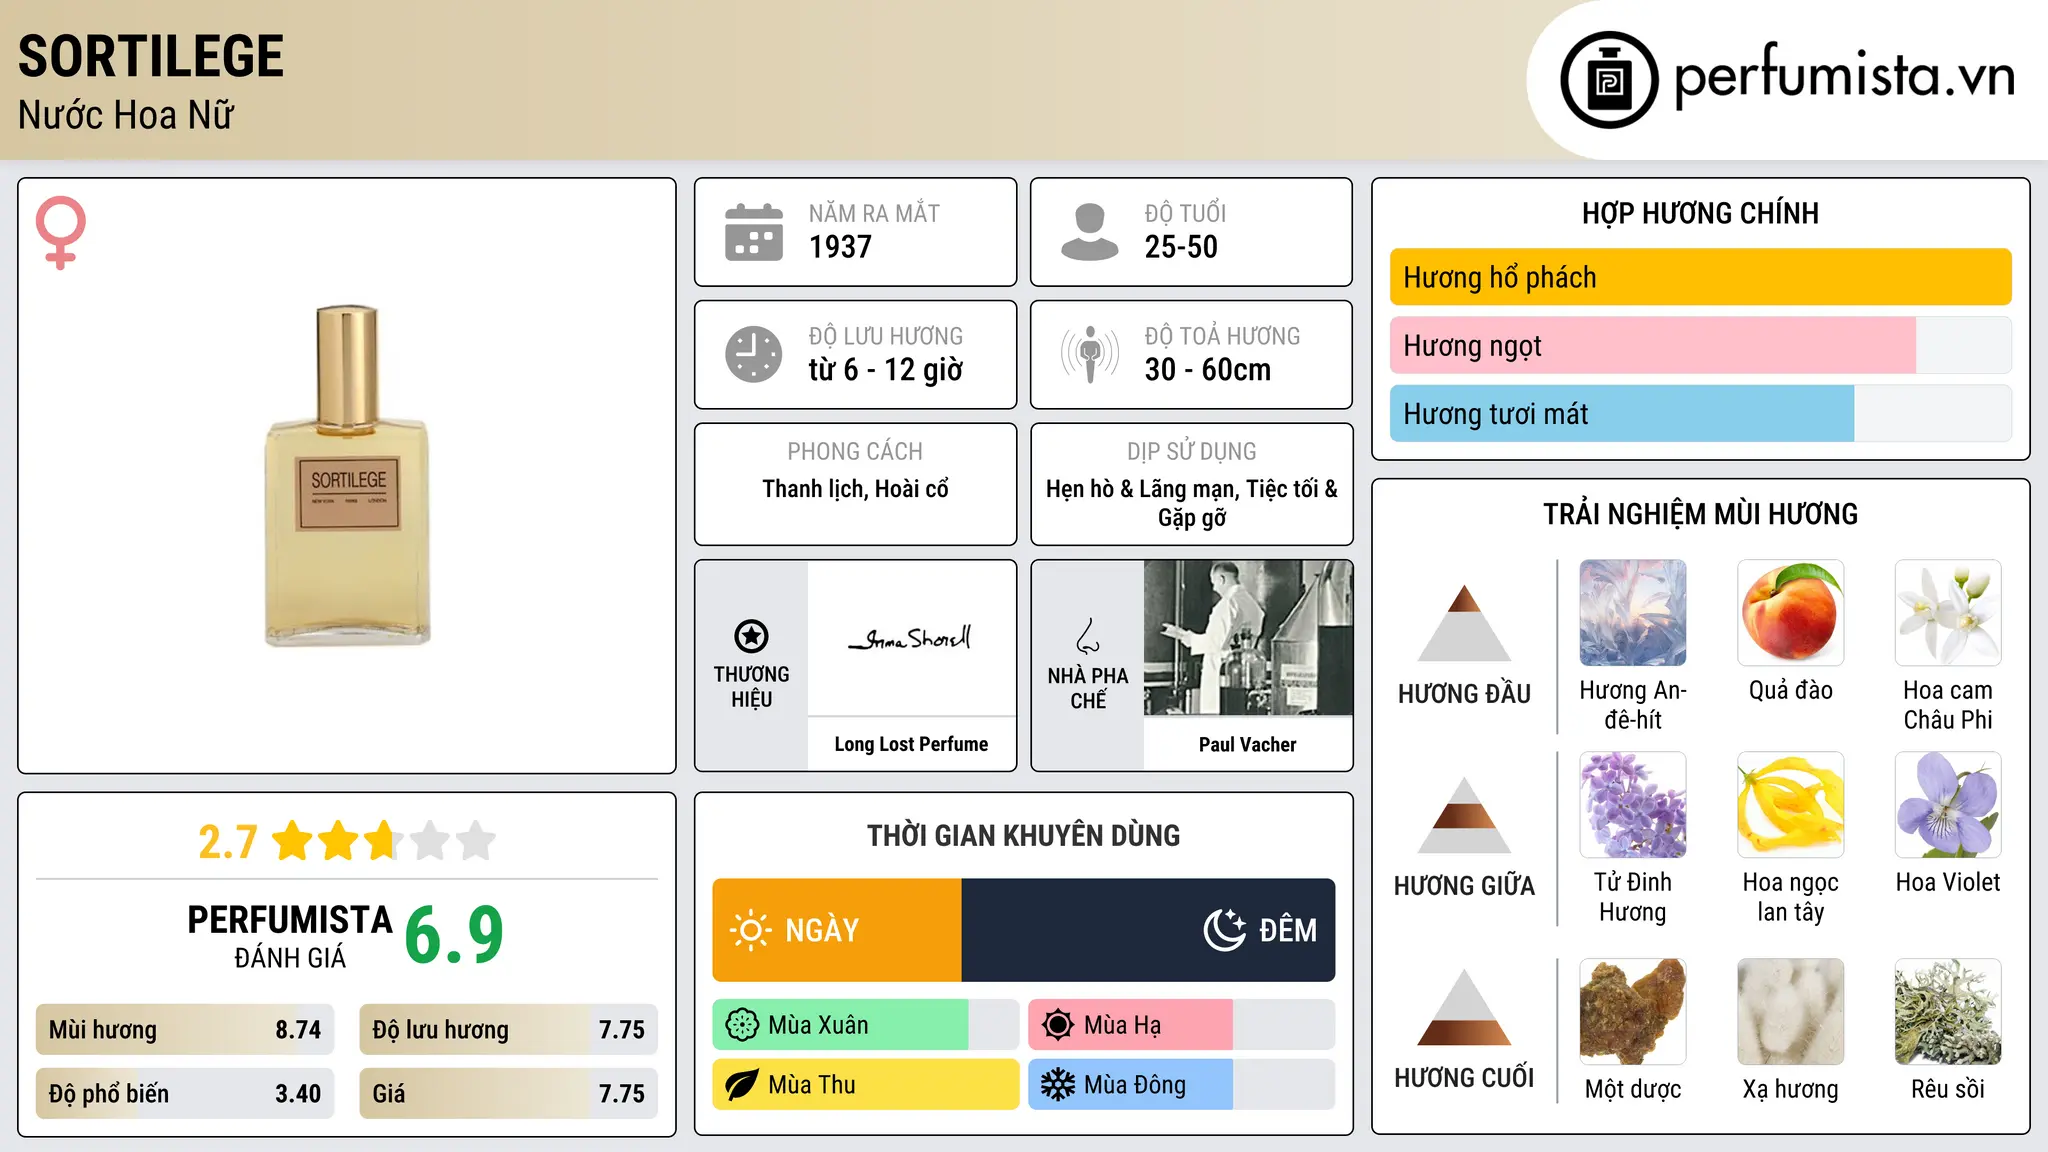The image size is (2048, 1152).
Task: Click the sillage value 30 - 60cm
Action: (x=1208, y=370)
